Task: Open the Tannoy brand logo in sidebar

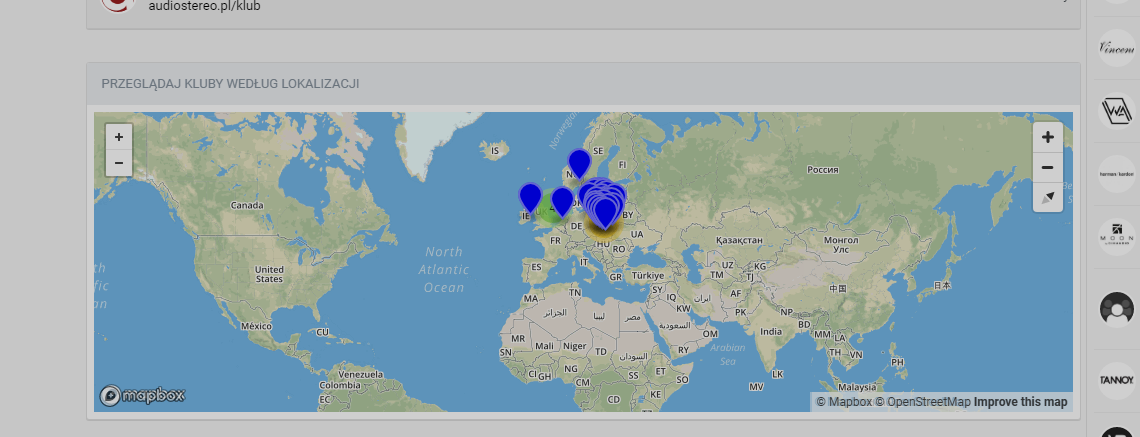Action: 1116,381
